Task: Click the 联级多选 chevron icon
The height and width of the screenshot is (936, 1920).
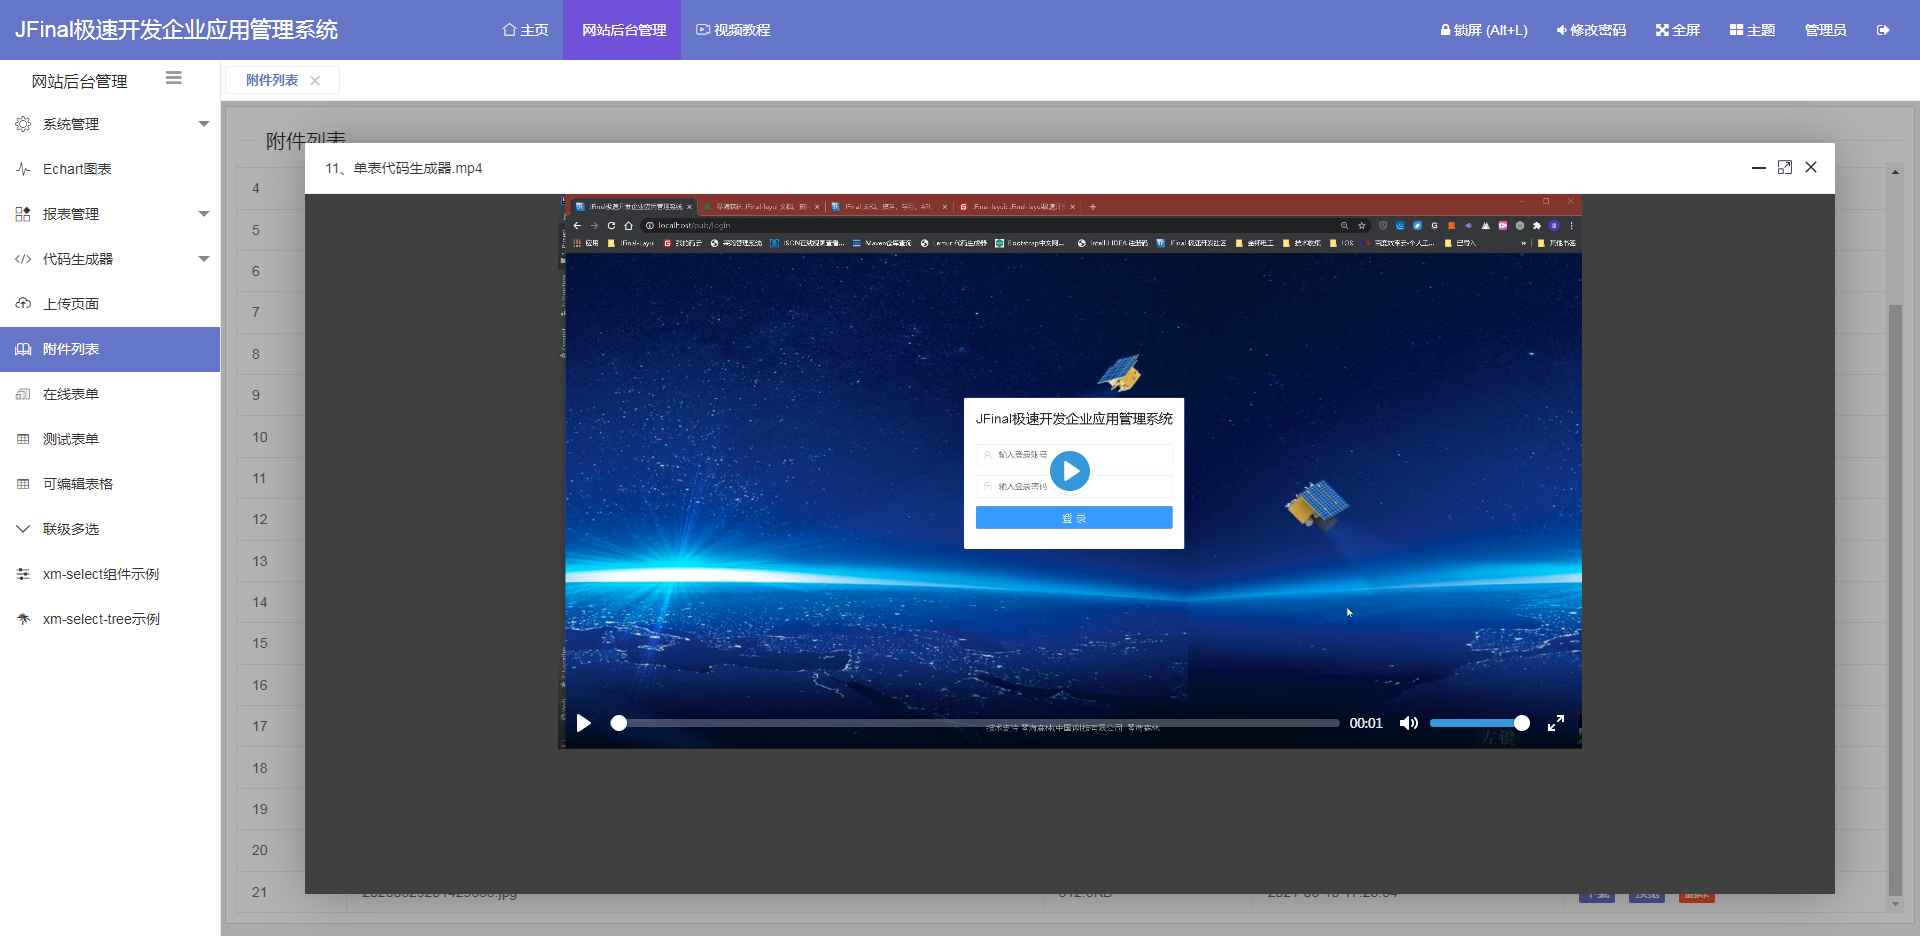Action: [23, 529]
